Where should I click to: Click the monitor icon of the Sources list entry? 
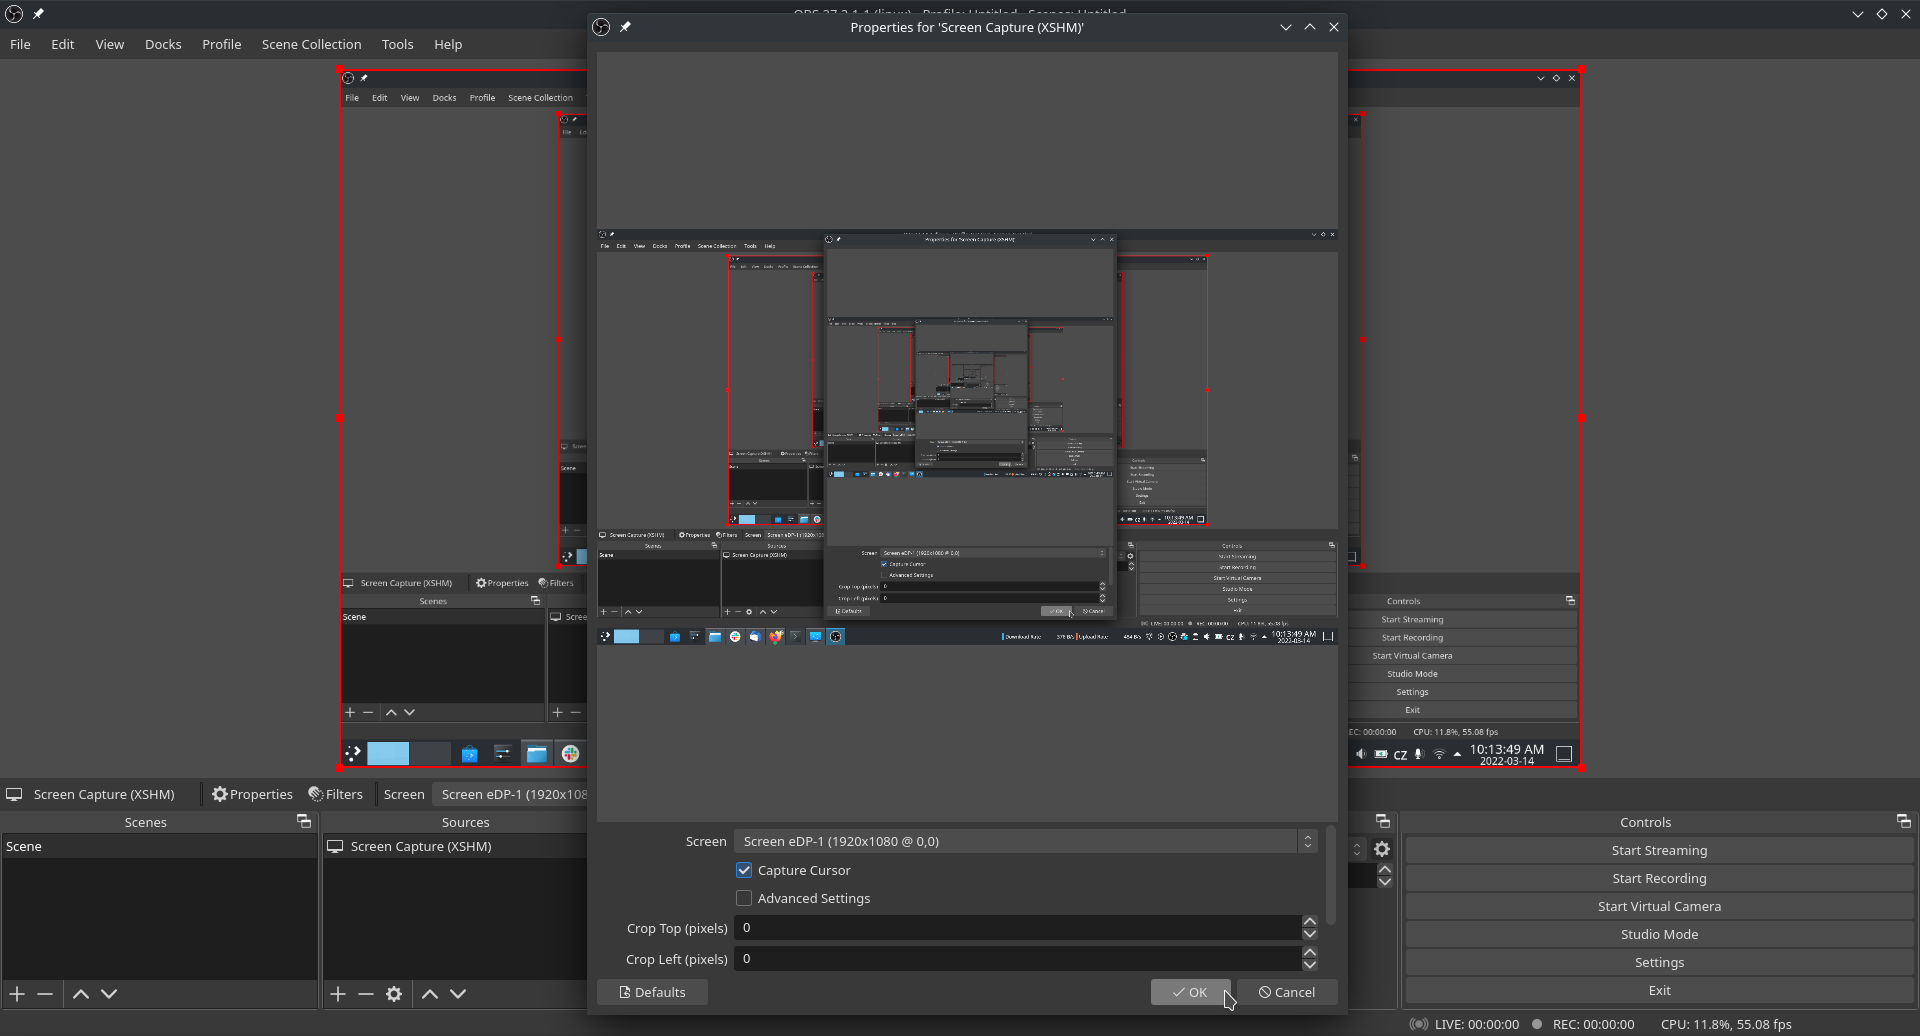336,846
